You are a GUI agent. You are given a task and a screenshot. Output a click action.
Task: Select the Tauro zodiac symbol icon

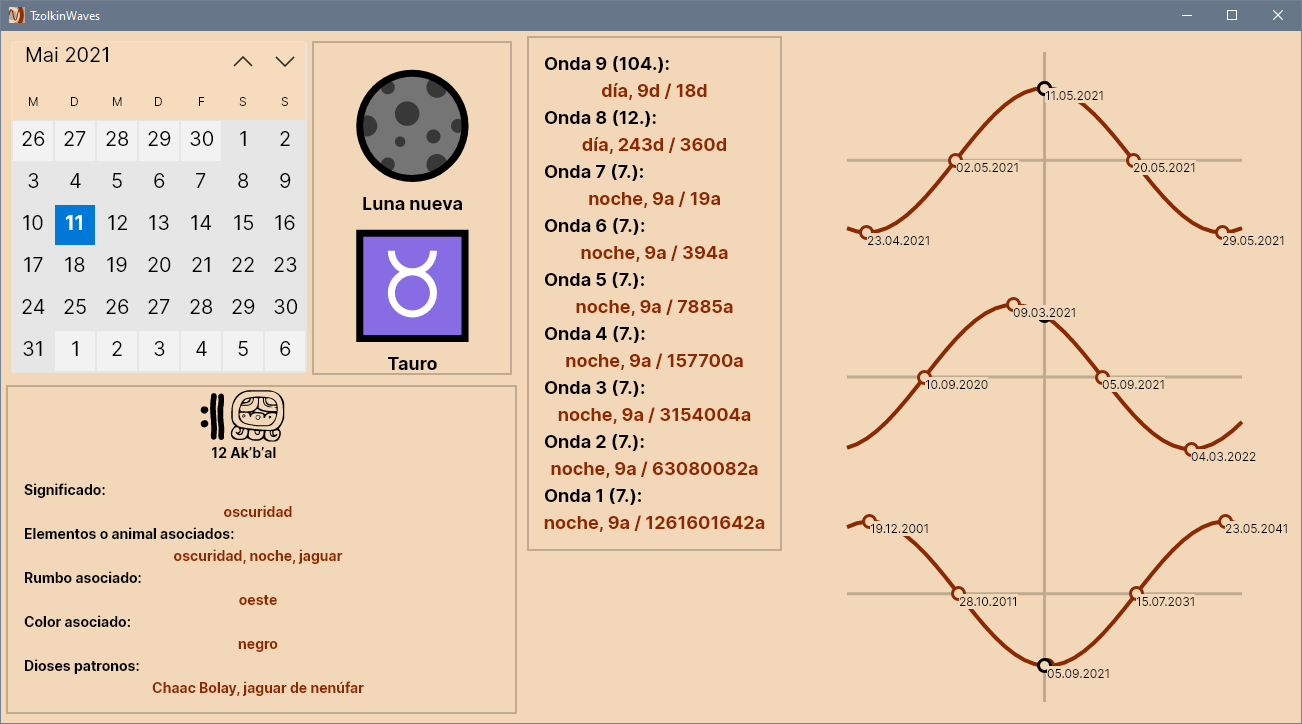(x=412, y=285)
